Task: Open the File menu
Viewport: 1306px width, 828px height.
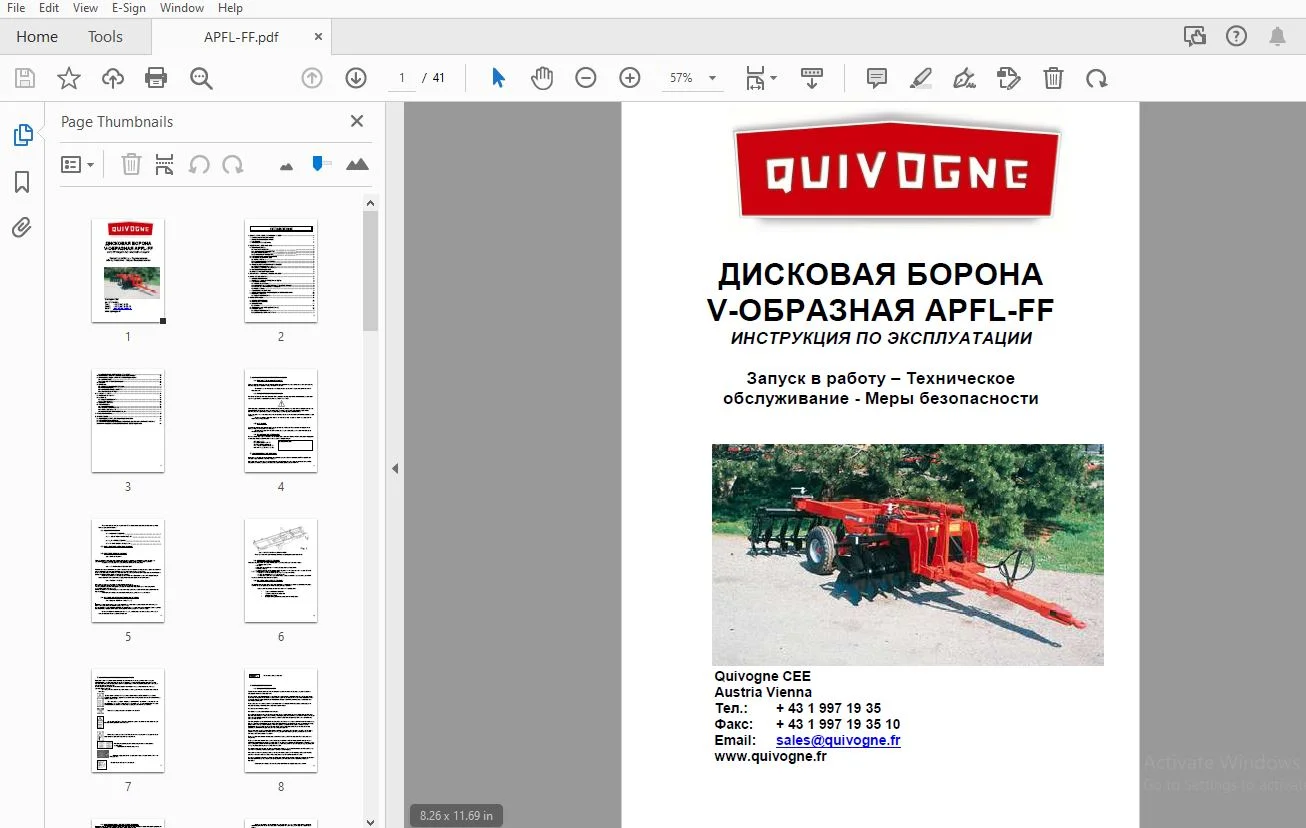Action: click(x=16, y=8)
